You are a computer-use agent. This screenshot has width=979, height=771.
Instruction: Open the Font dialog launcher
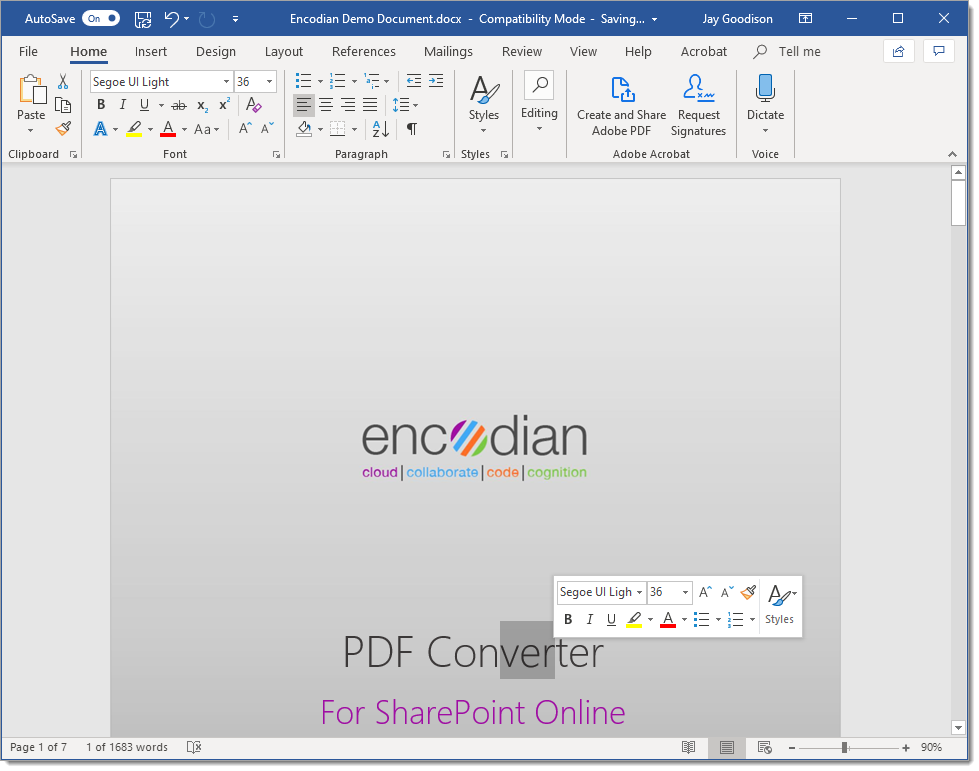click(276, 155)
